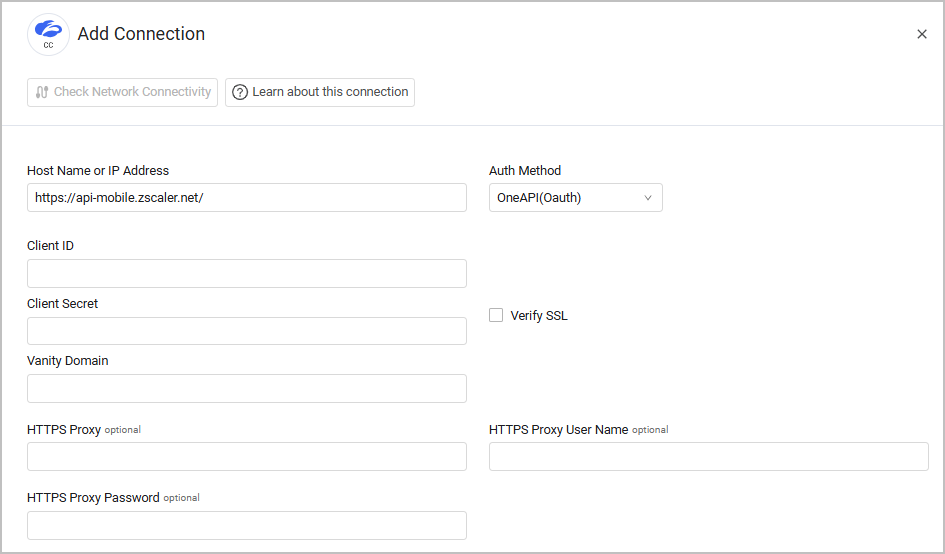Open the Auth Method dropdown
945x554 pixels.
point(575,198)
